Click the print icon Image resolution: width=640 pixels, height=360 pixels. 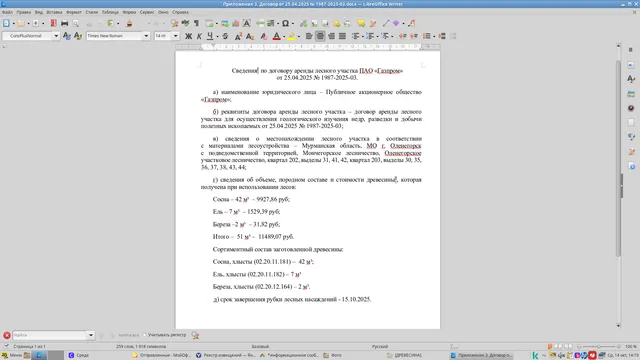64,23
